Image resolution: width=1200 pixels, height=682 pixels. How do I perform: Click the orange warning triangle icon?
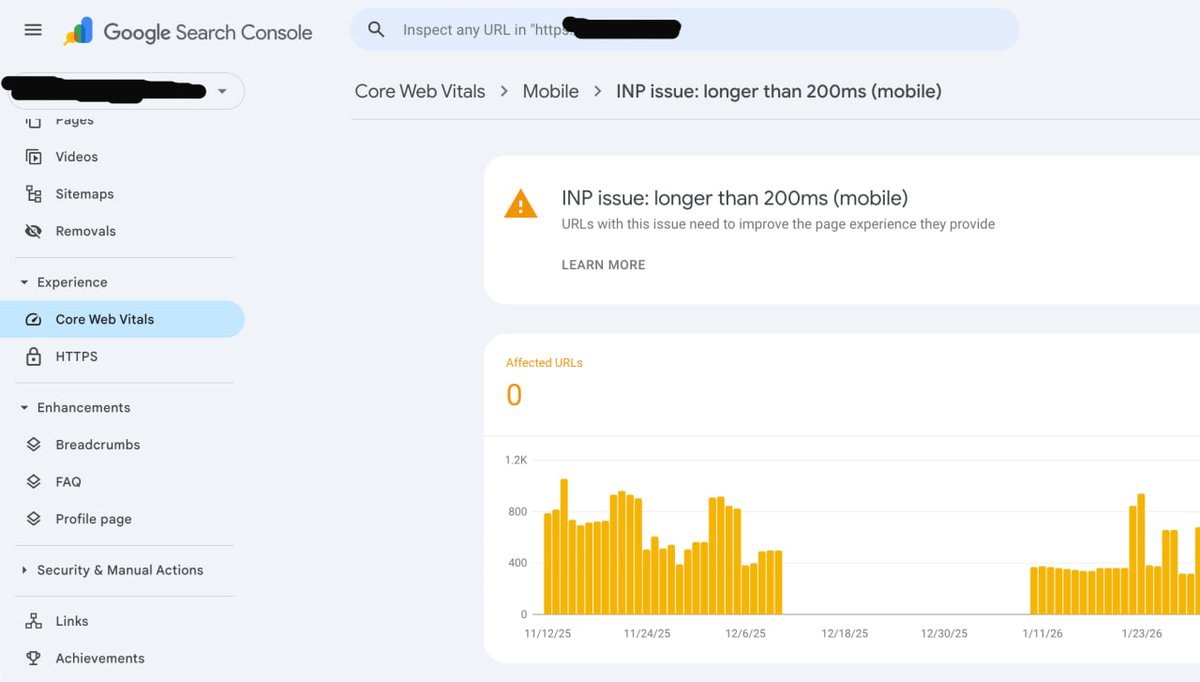coord(520,205)
